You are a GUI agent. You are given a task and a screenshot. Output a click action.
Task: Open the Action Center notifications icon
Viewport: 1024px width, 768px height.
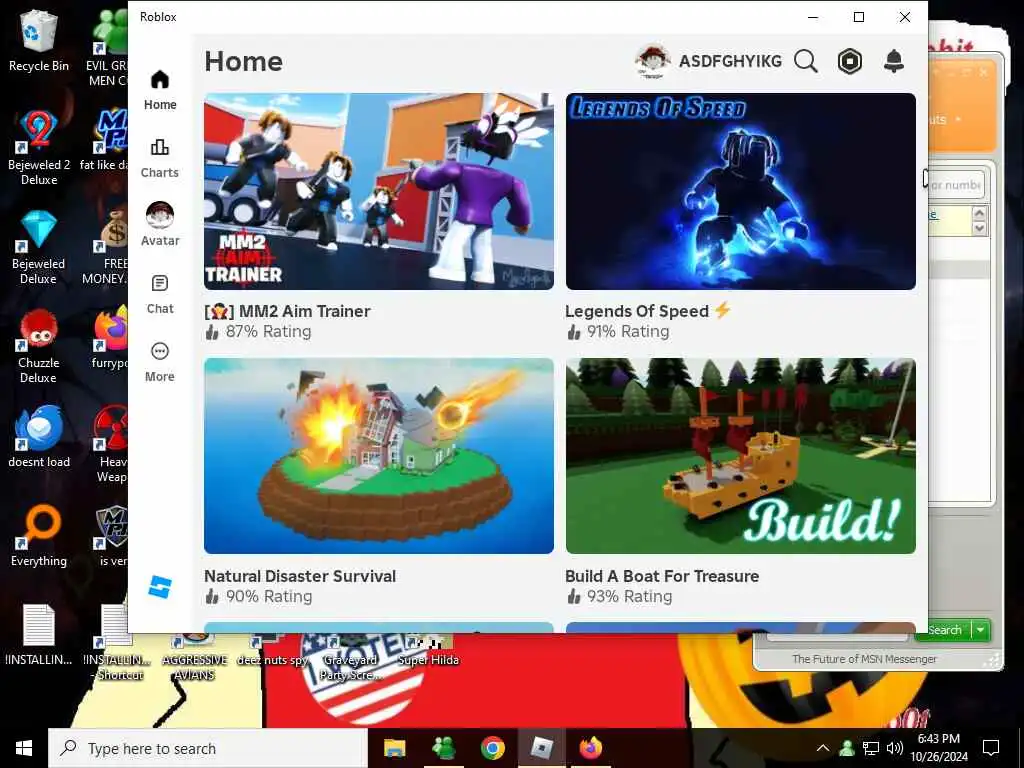click(991, 748)
